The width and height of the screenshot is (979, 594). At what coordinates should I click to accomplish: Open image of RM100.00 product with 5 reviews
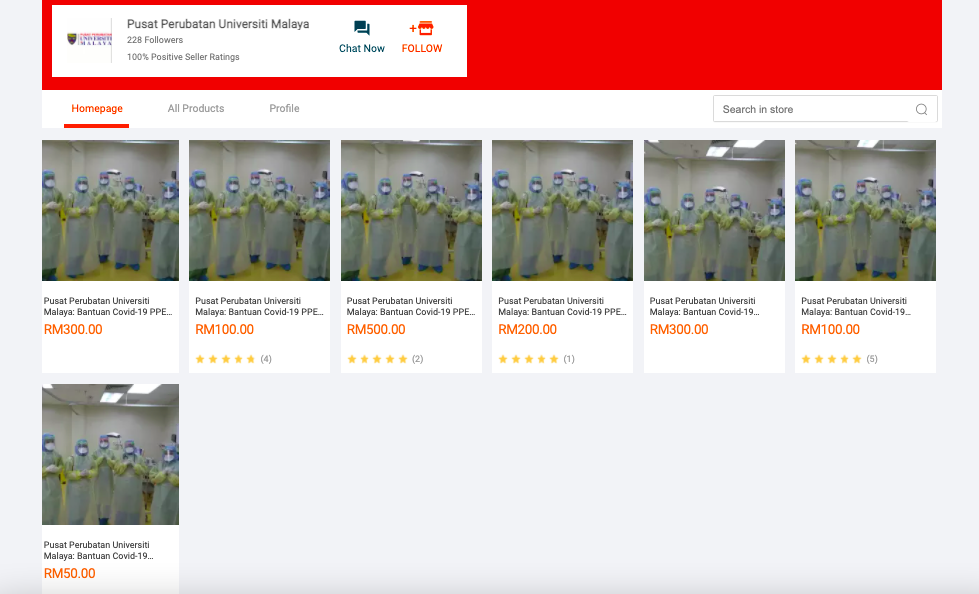pos(865,210)
